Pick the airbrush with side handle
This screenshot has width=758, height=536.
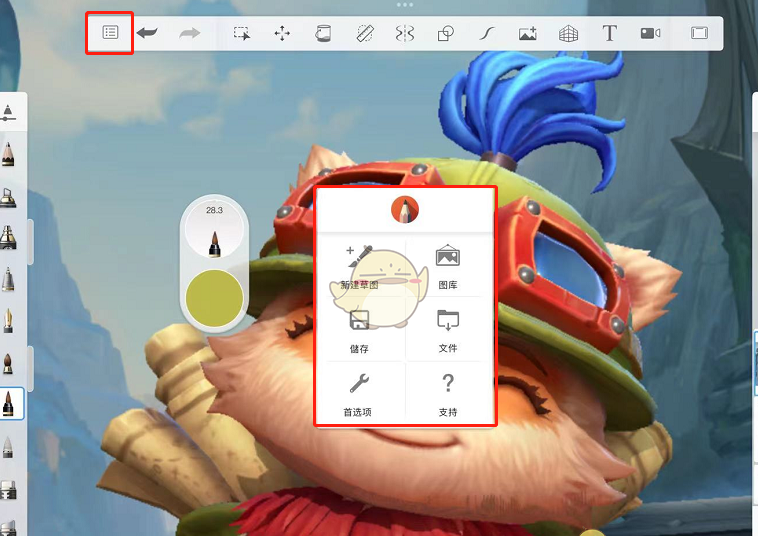click(x=8, y=197)
